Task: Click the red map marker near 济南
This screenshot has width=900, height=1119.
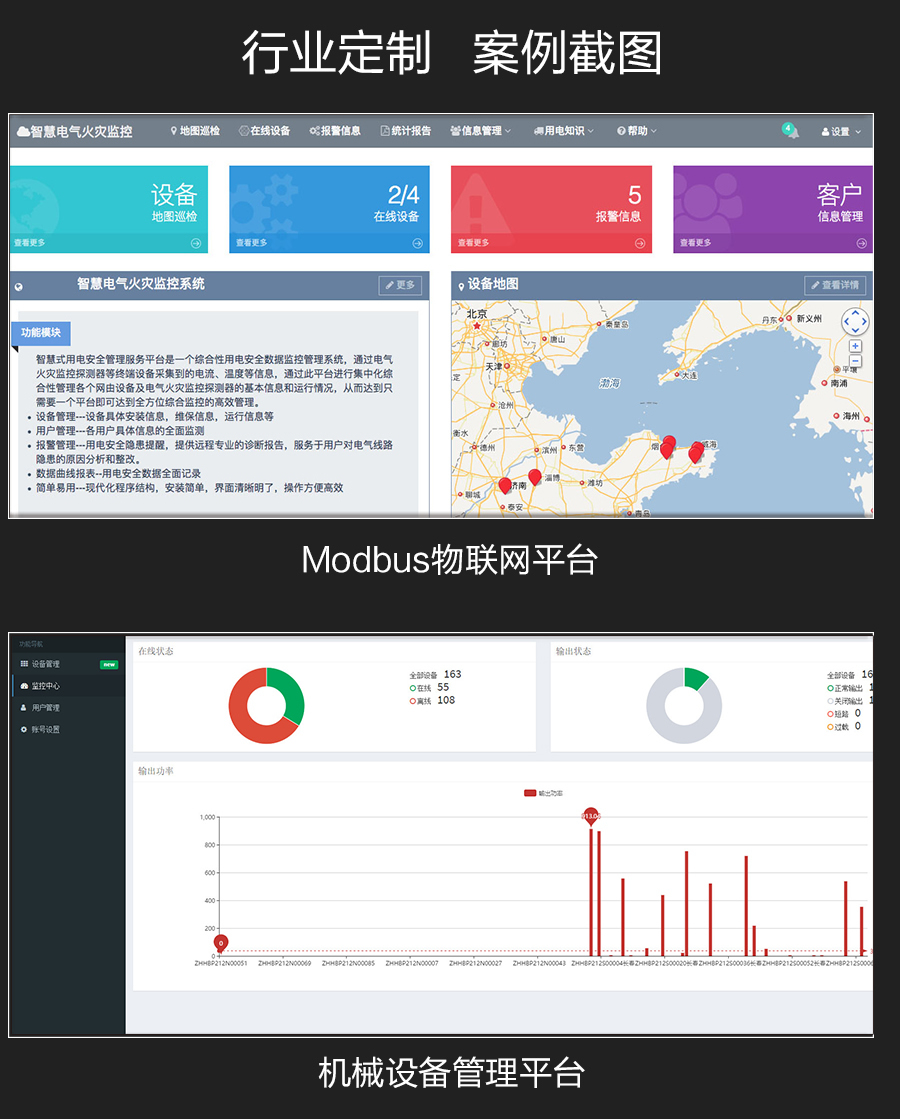Action: pyautogui.click(x=505, y=485)
